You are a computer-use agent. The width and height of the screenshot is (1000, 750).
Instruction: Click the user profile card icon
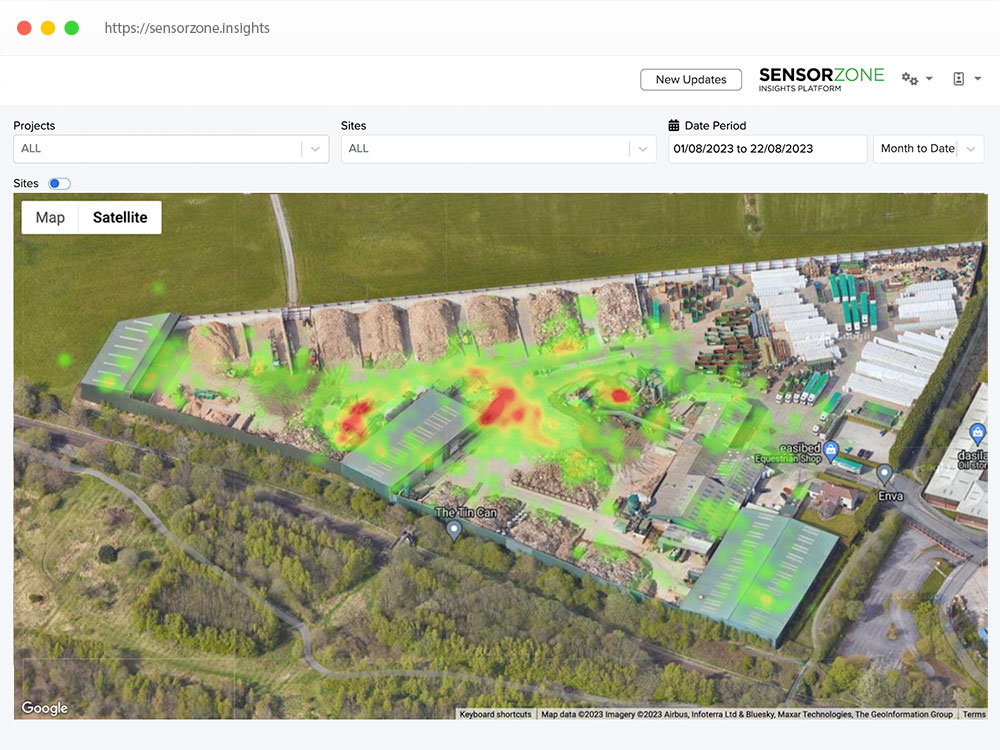click(961, 78)
